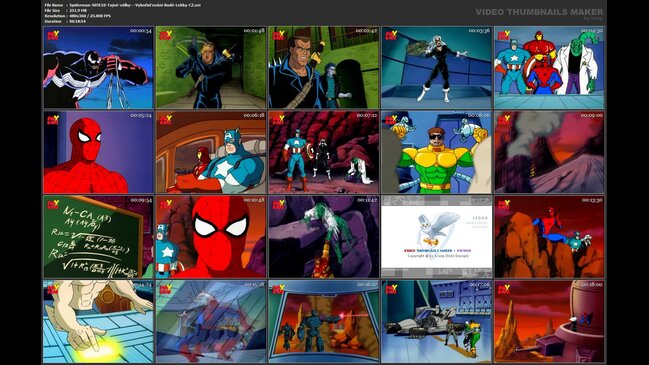
Task: Open Captain America driving thumbnail at 00:06:18
Action: (211, 152)
